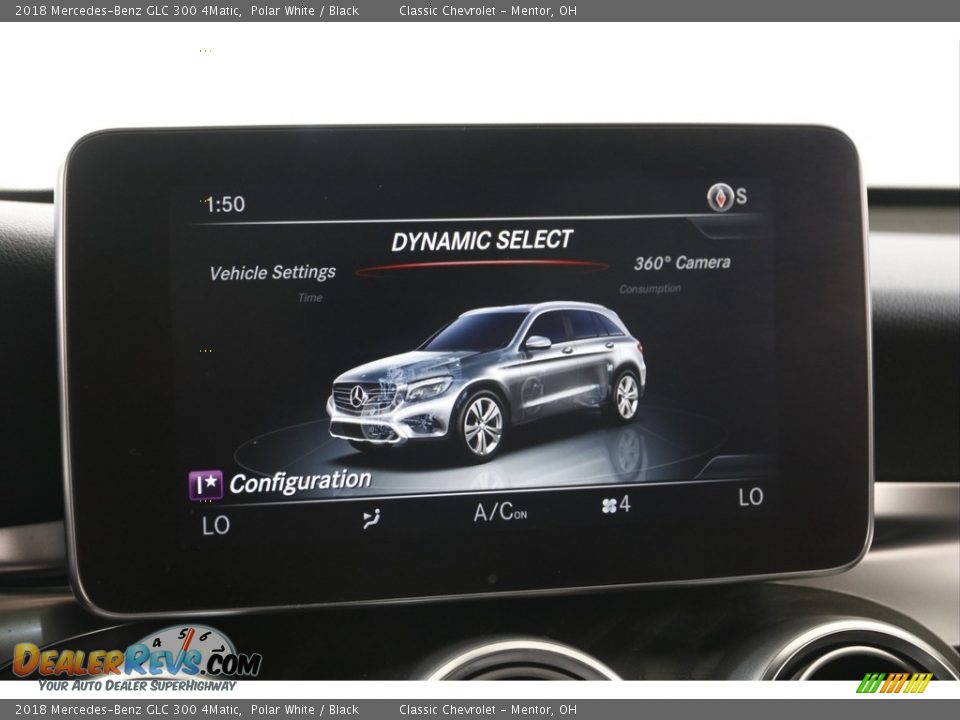This screenshot has height=720, width=960.
Task: Tap the fan speed 4 indicator
Action: pyautogui.click(x=615, y=504)
